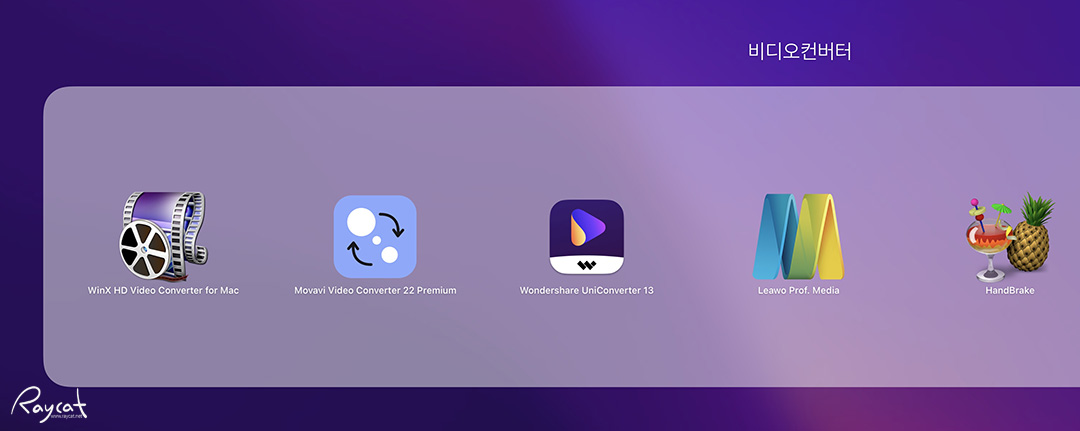The image size is (1080, 431).
Task: Click the folder title 비디오컨버터
Action: click(x=799, y=52)
